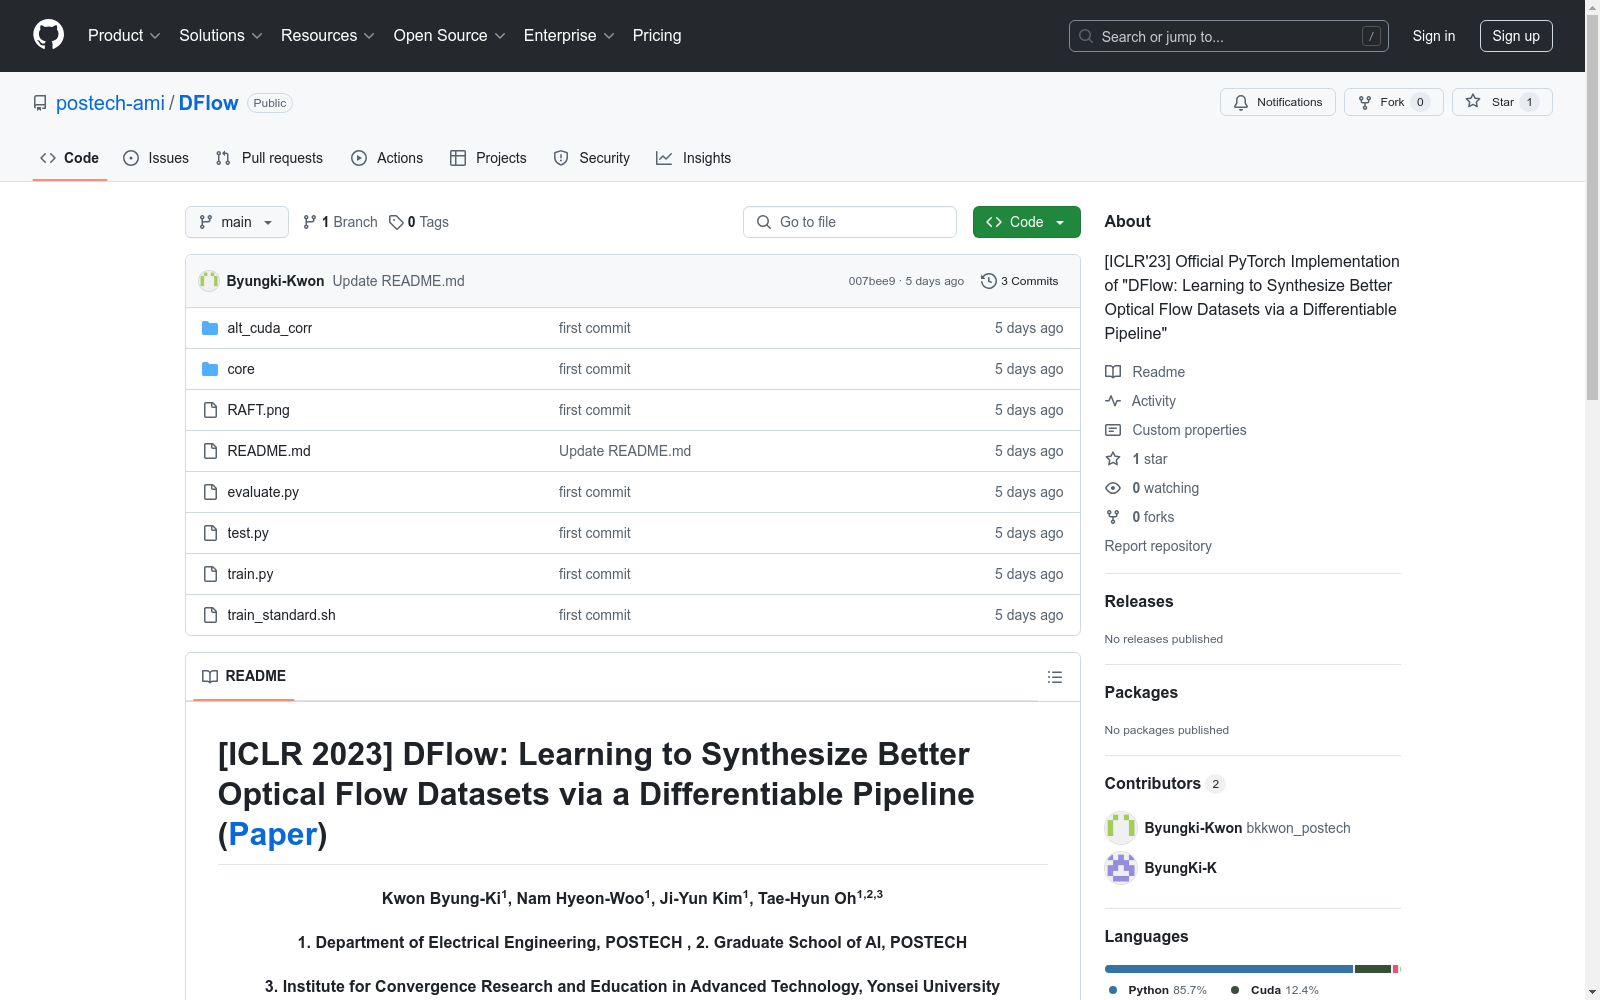Click the train.py file icon
This screenshot has width=1600, height=1000.
pyautogui.click(x=210, y=574)
